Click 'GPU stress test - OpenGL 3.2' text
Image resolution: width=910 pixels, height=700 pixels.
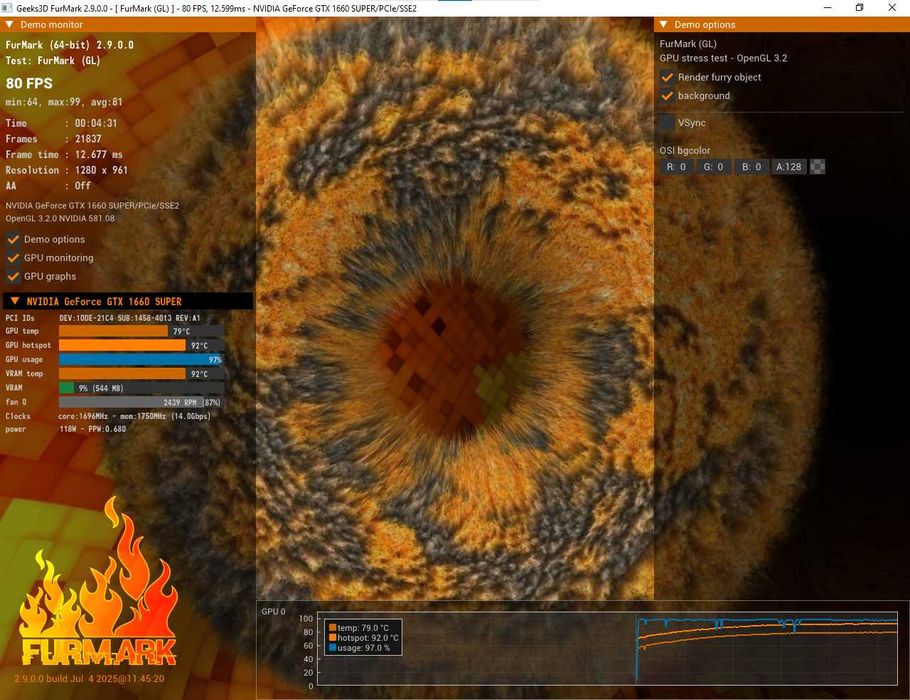tap(723, 58)
